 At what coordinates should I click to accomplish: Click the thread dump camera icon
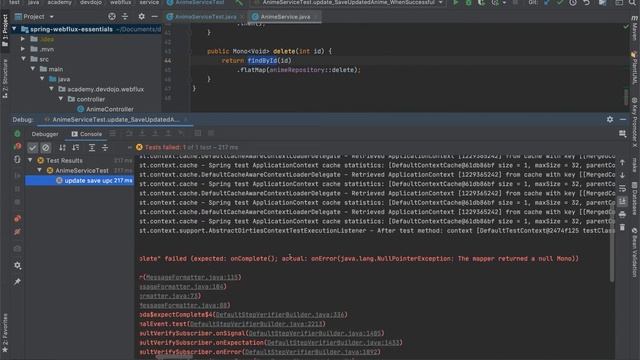coord(17,249)
